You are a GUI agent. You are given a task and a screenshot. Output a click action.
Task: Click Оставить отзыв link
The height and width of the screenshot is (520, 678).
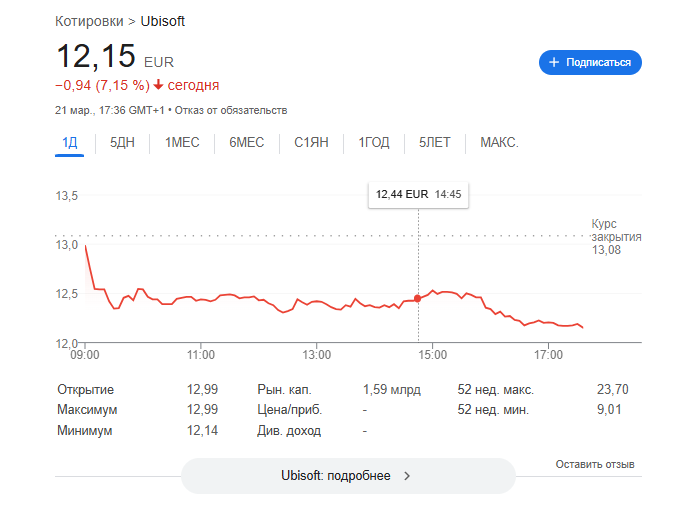[595, 464]
